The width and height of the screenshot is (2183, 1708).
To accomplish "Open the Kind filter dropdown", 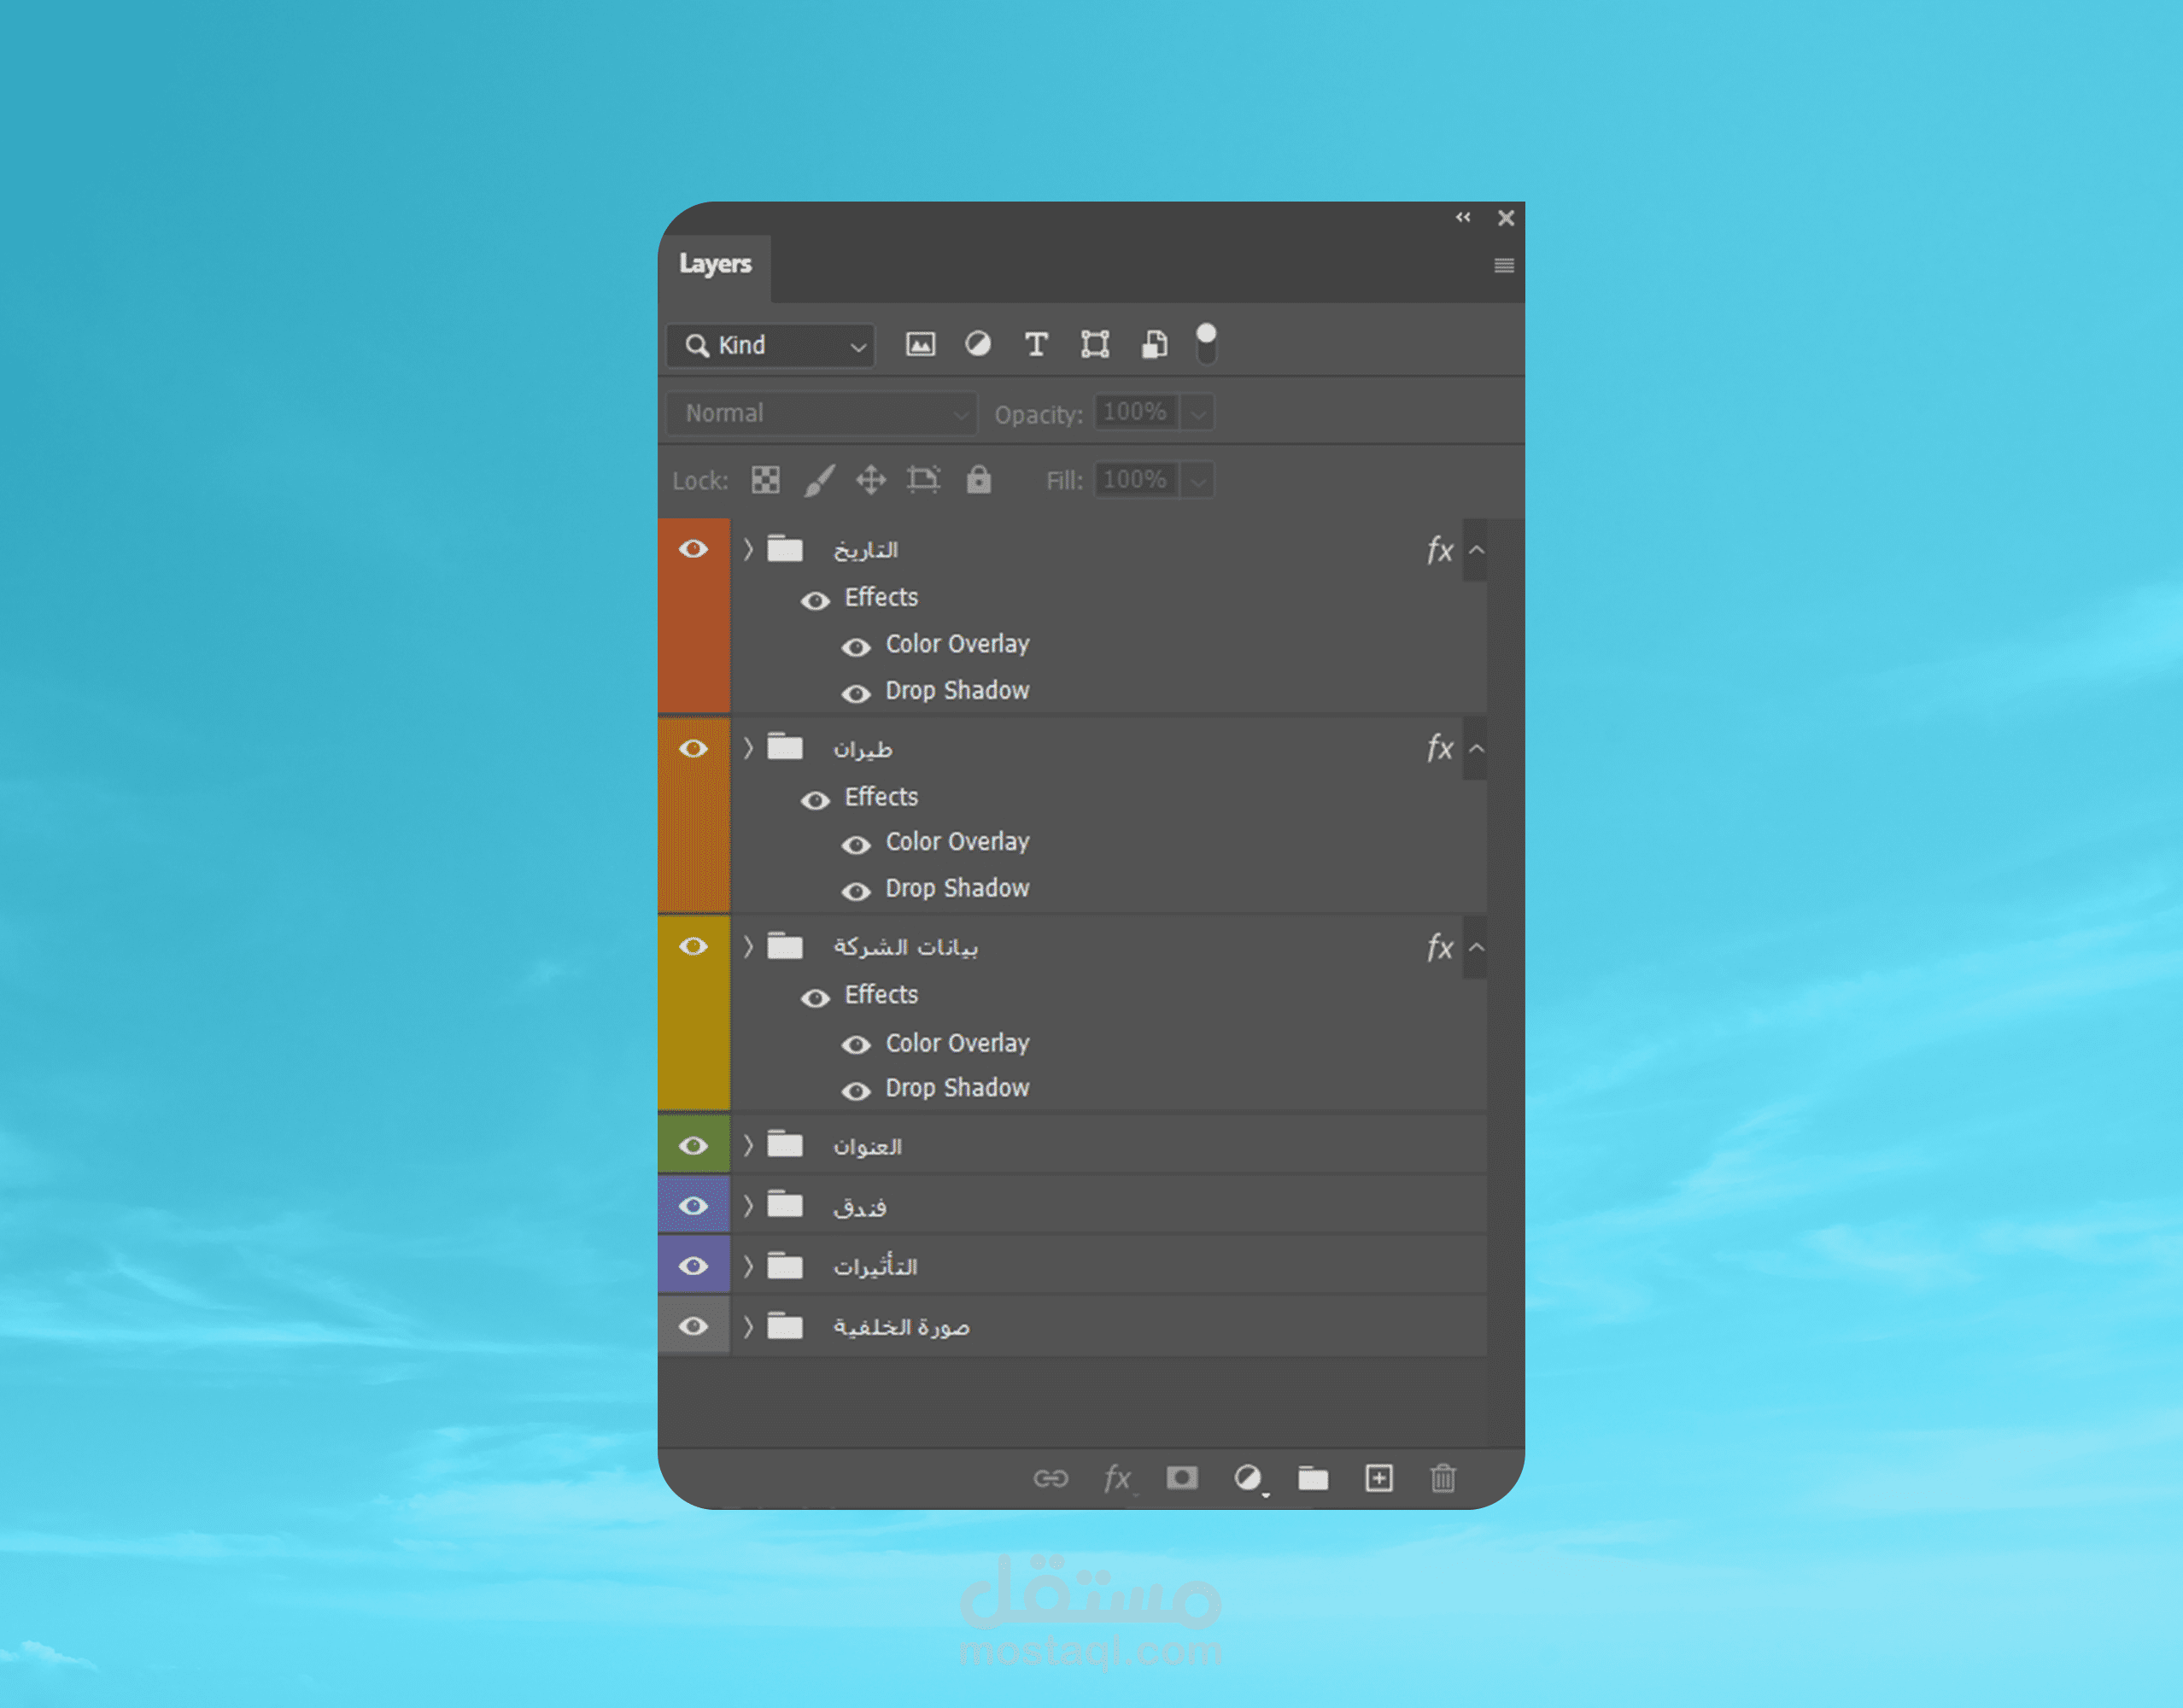I will 771,346.
